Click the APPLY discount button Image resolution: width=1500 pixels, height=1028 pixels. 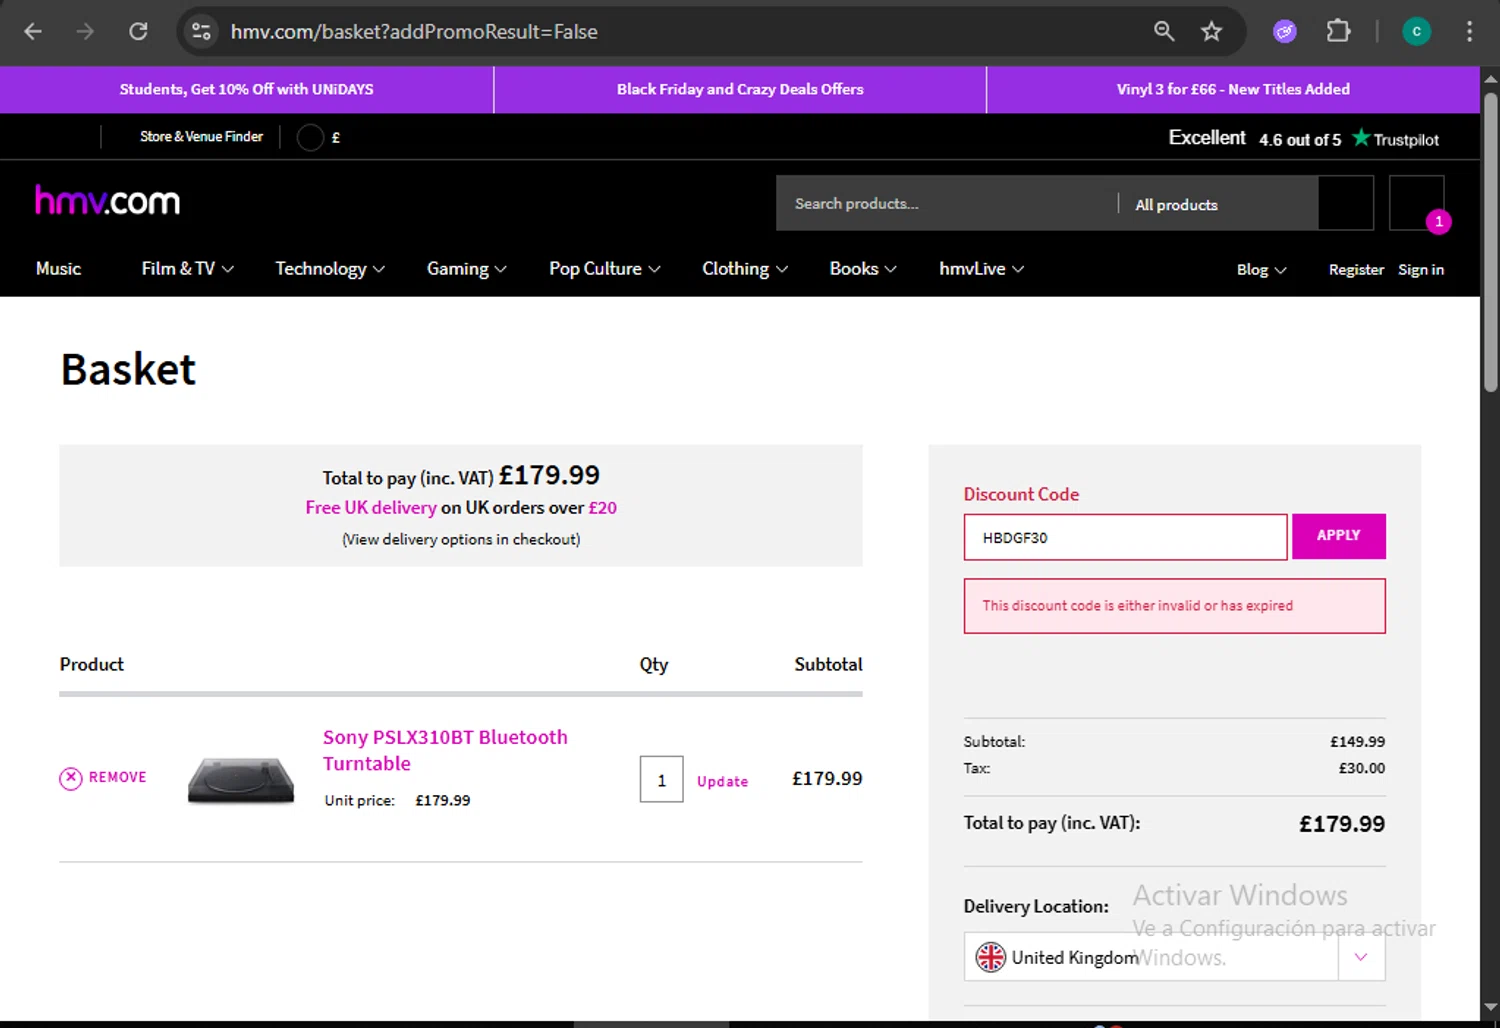(1338, 536)
